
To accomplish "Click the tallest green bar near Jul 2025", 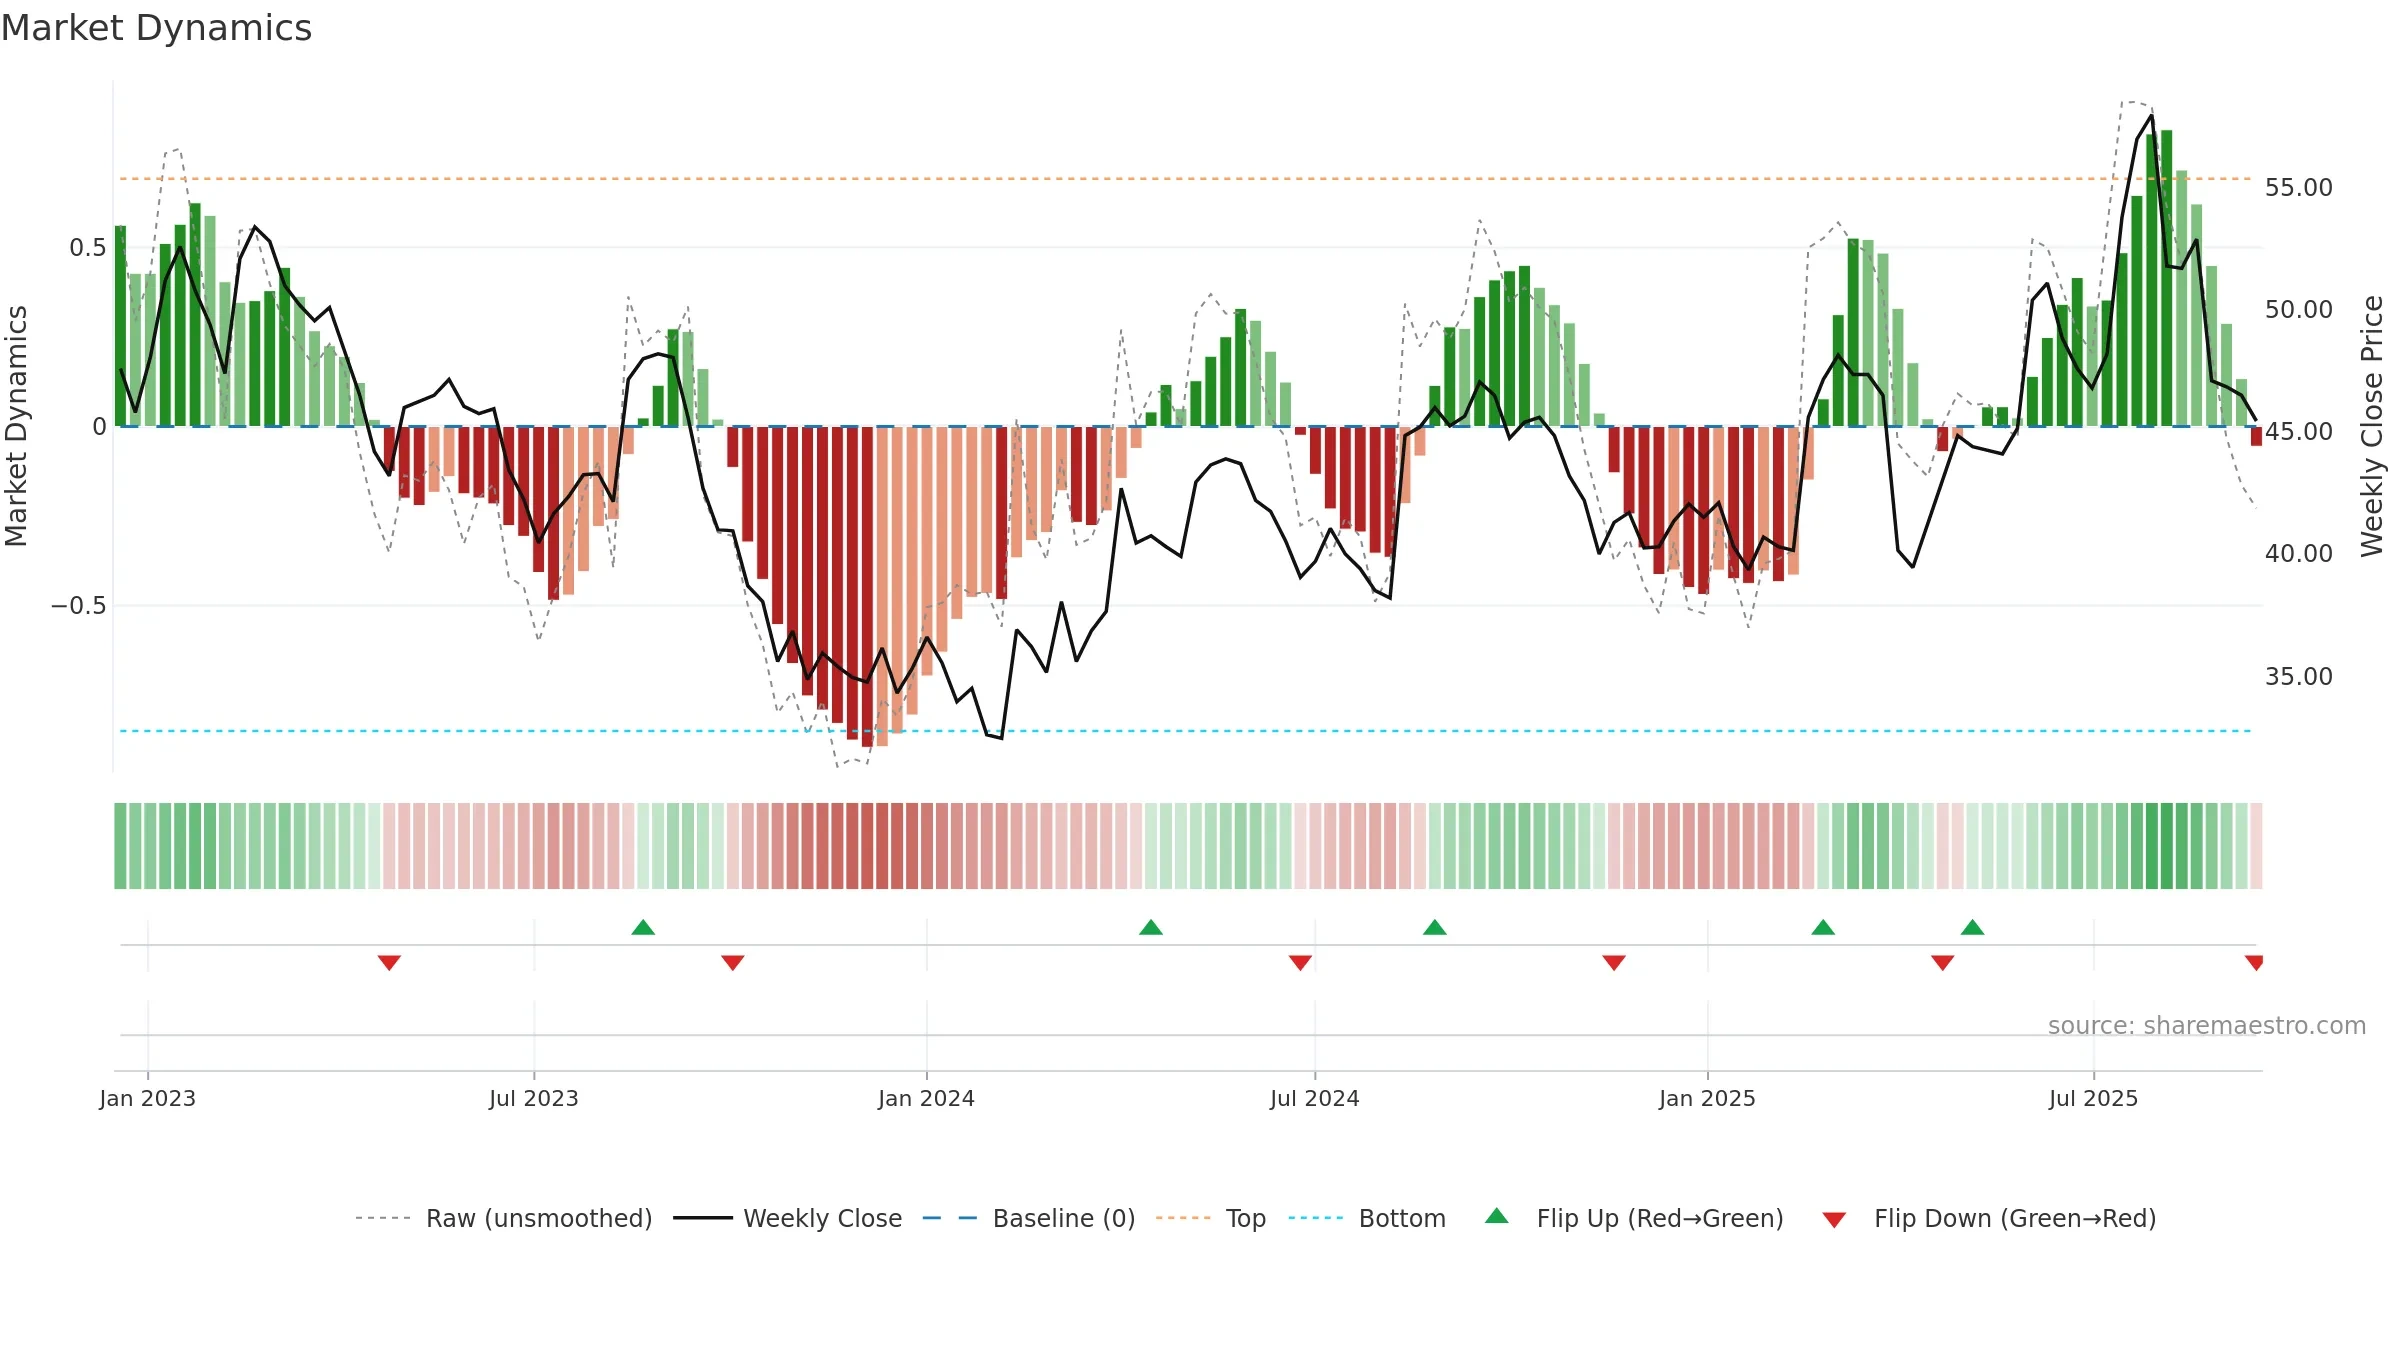I will click(x=2167, y=278).
